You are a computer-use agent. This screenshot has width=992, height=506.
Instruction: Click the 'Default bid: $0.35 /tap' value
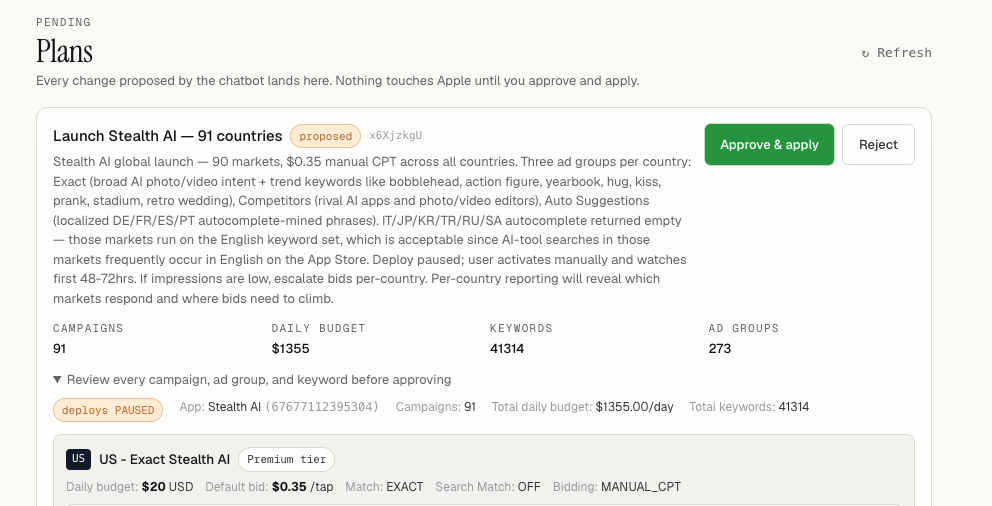[270, 487]
